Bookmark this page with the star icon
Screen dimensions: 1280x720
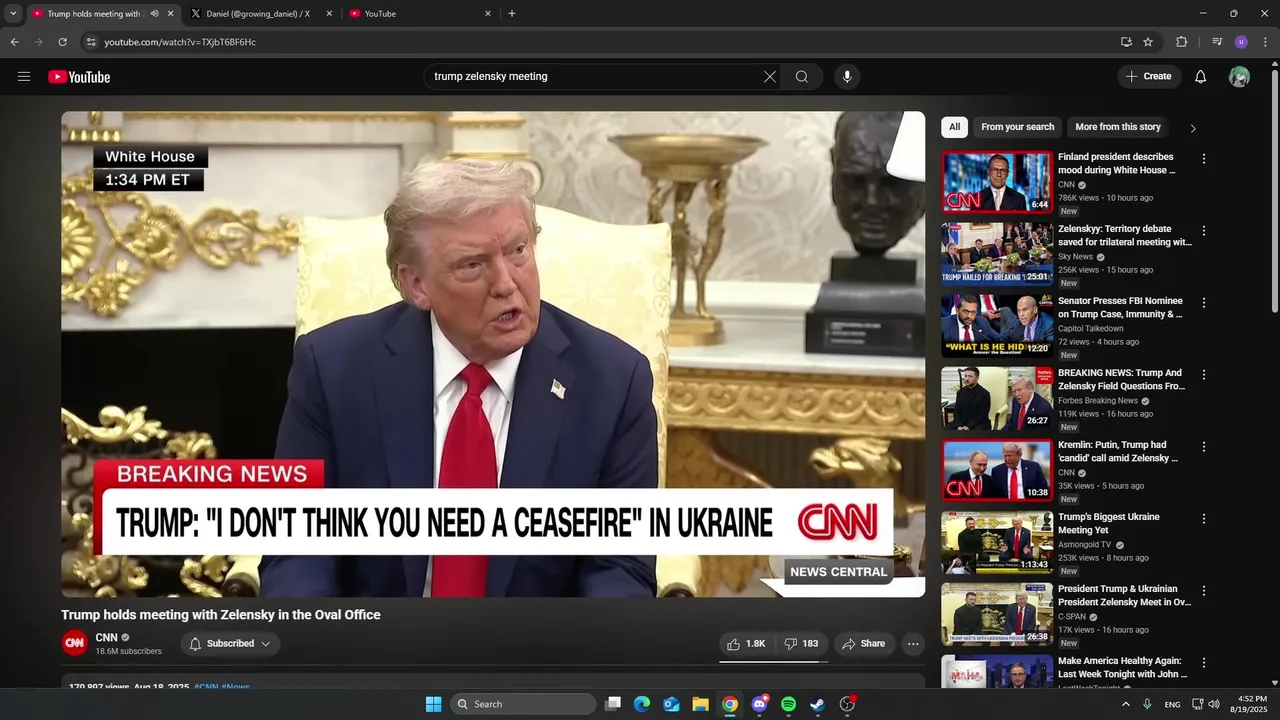pos(1148,42)
